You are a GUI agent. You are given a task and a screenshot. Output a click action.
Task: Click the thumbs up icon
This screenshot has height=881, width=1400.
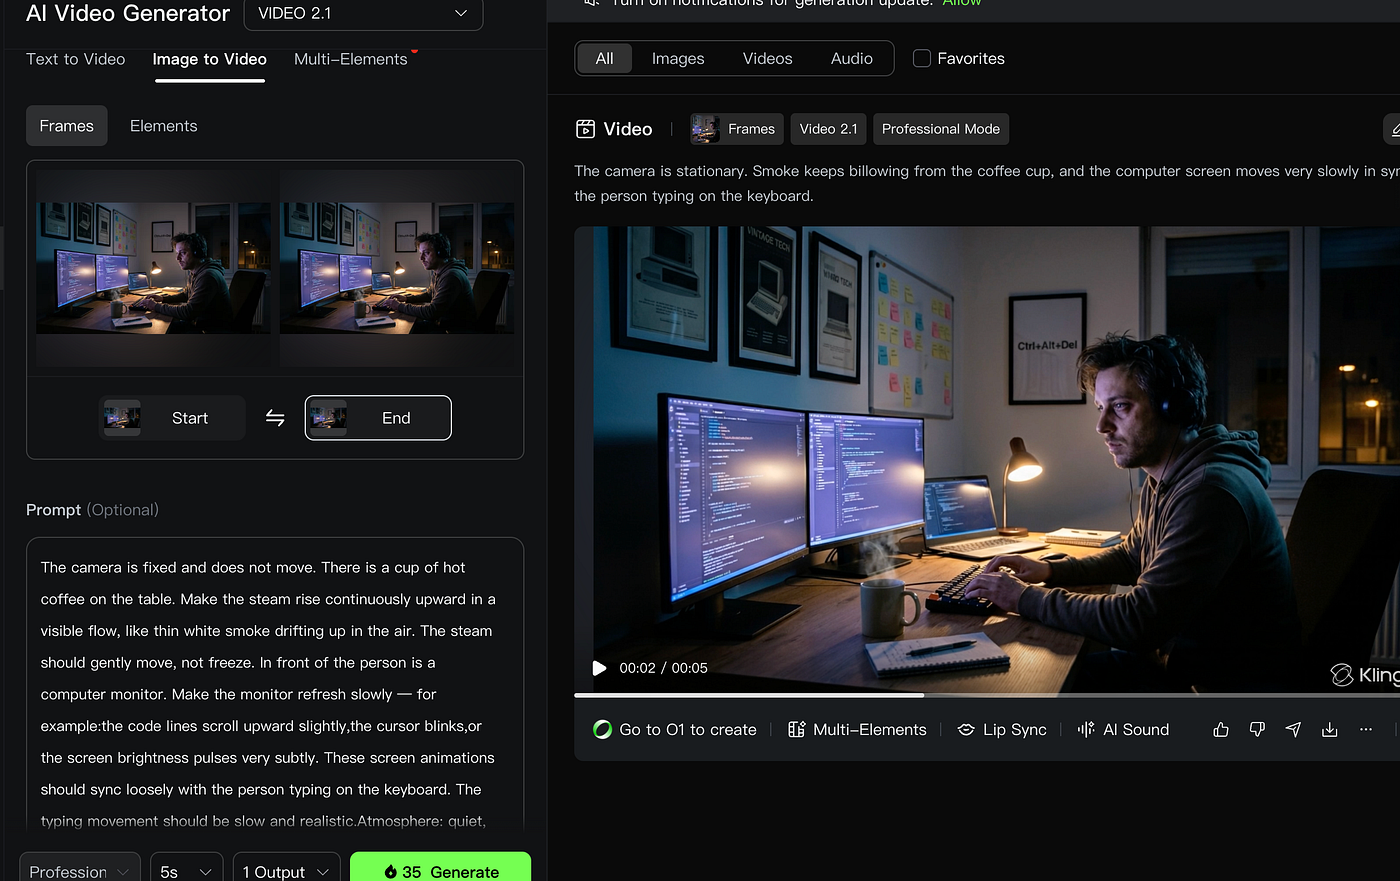[x=1221, y=730]
